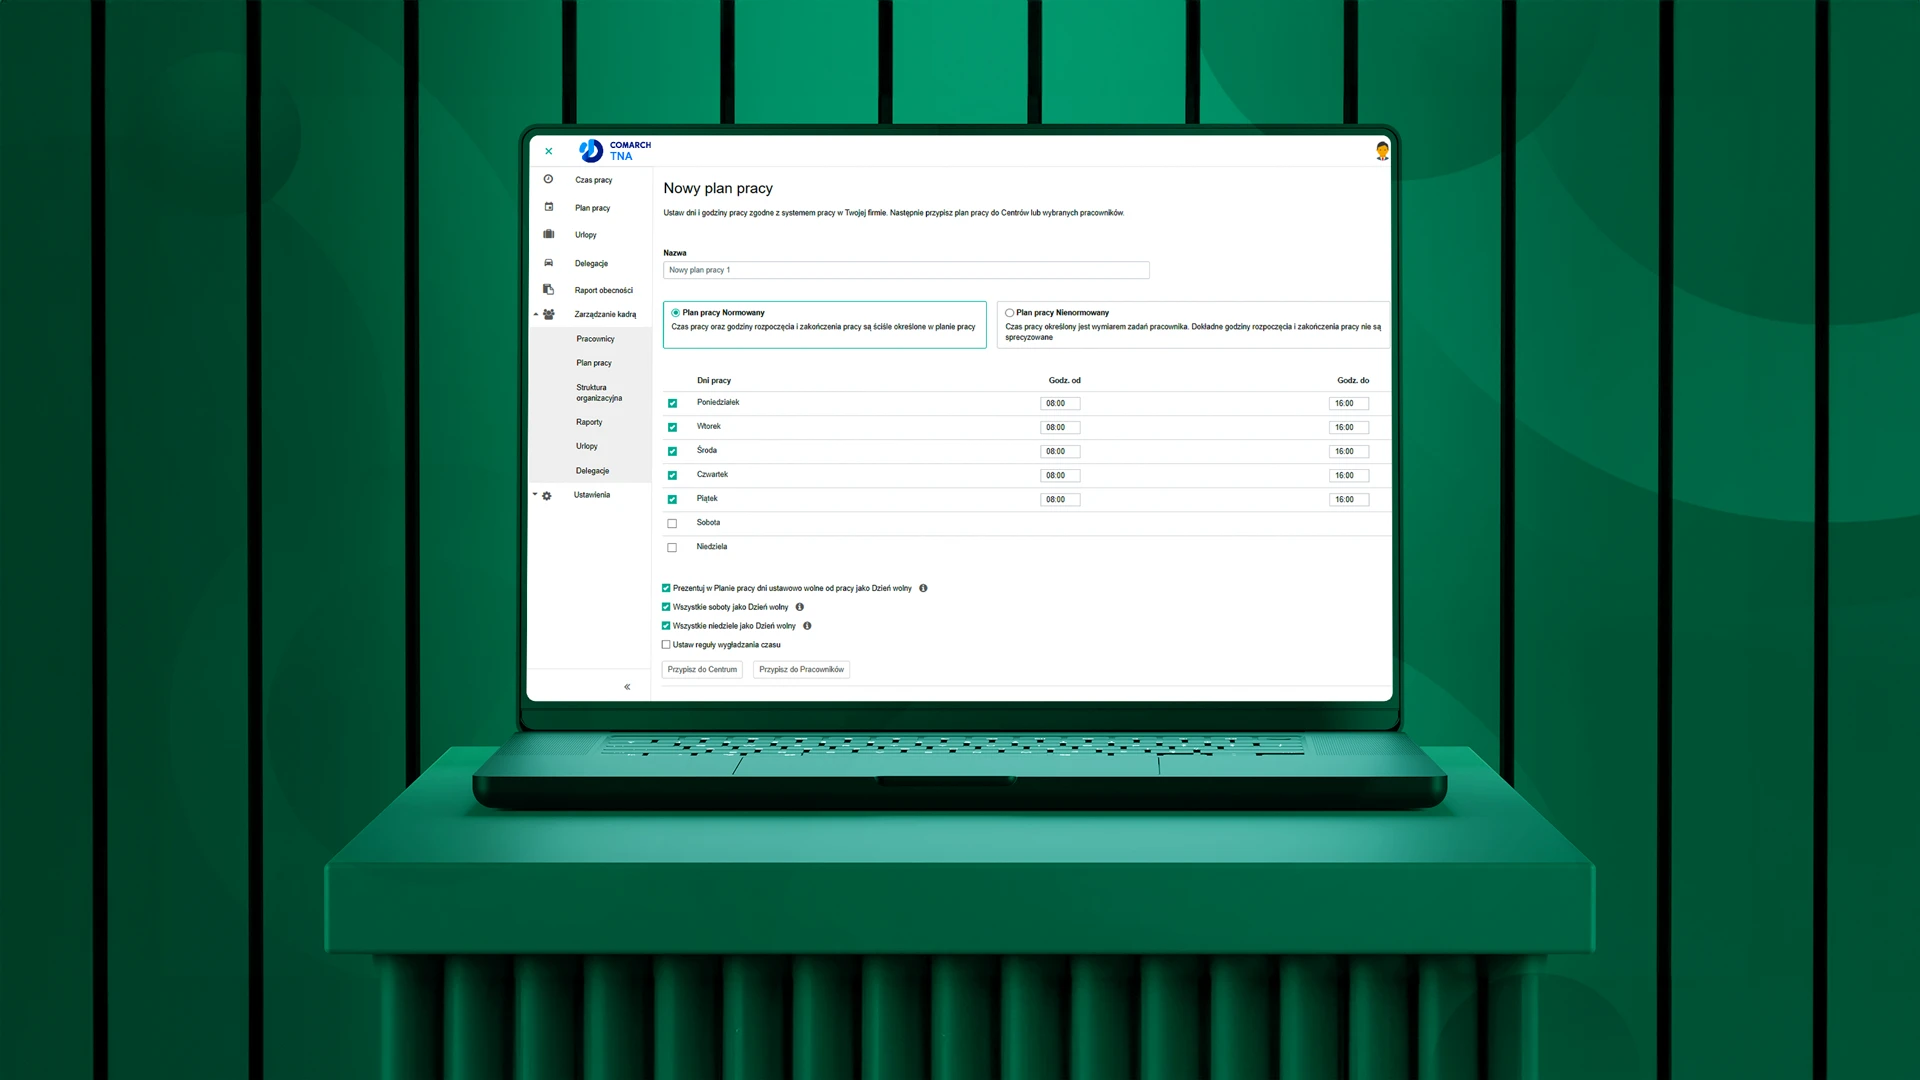The height and width of the screenshot is (1080, 1920).
Task: Open Delegacje under Zarządzanie kadrą
Action: [592, 471]
